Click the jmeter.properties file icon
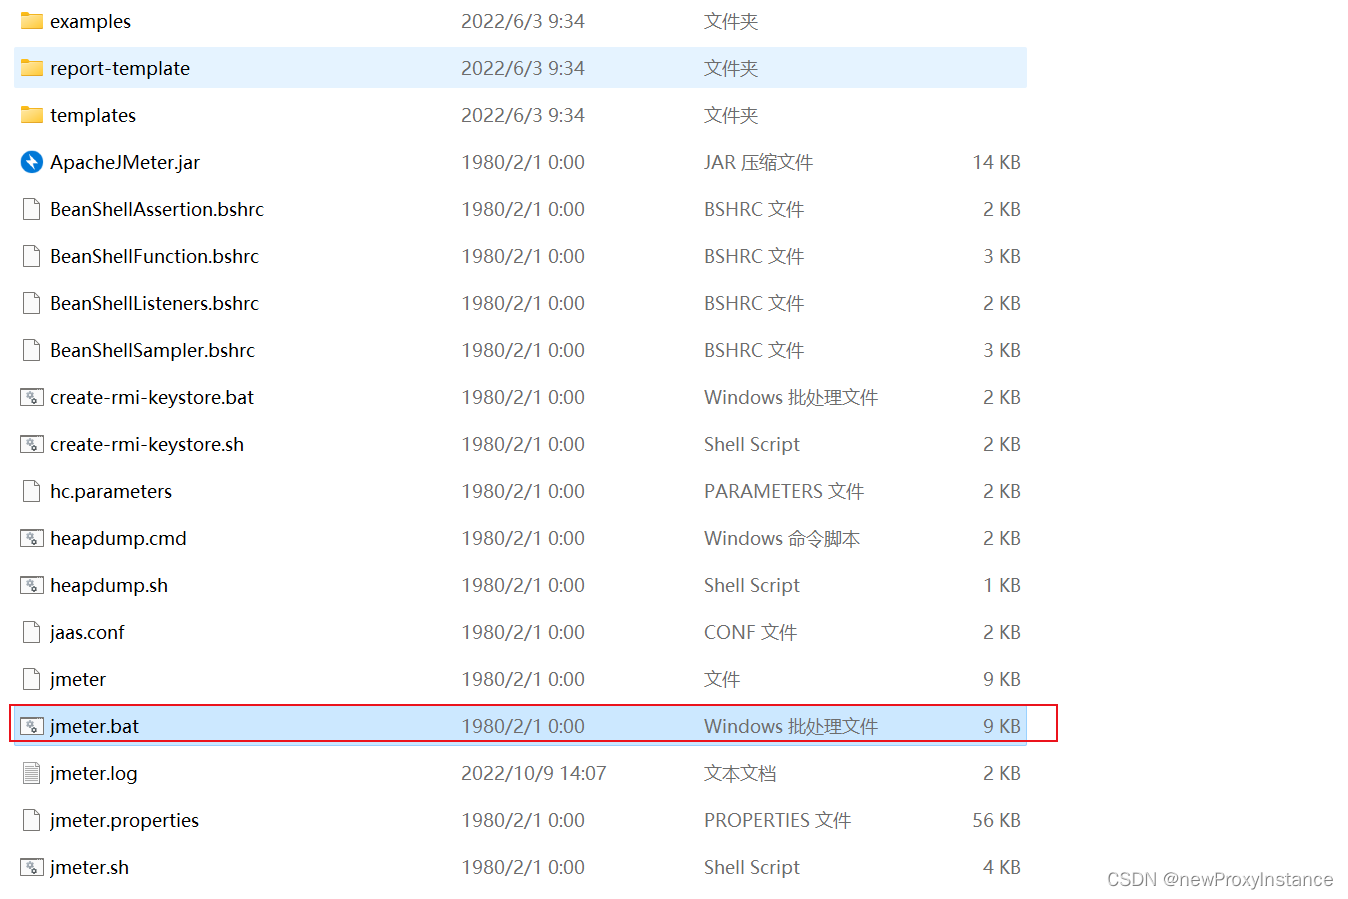1348x899 pixels. pos(32,820)
